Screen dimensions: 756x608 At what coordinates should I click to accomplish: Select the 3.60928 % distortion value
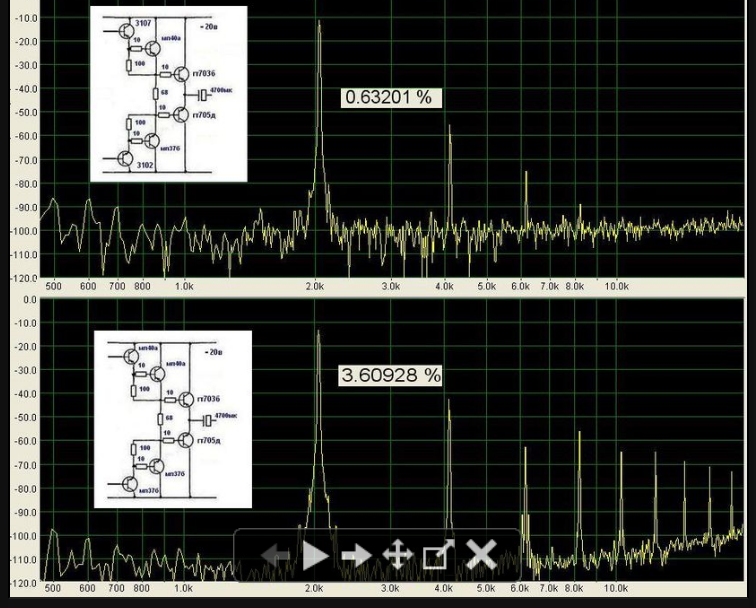click(390, 375)
